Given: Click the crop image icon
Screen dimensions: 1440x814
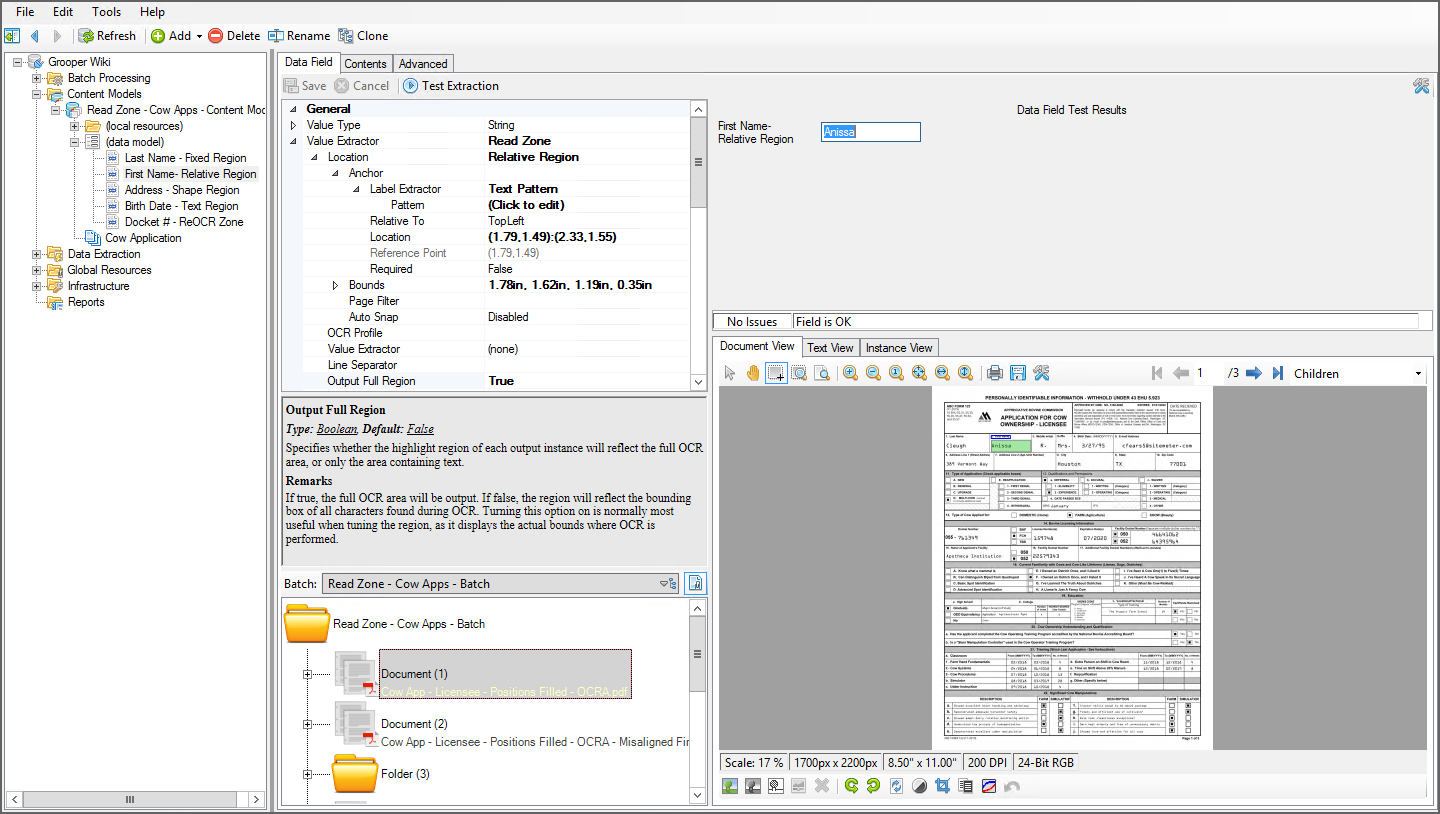Looking at the screenshot, I should coord(942,786).
